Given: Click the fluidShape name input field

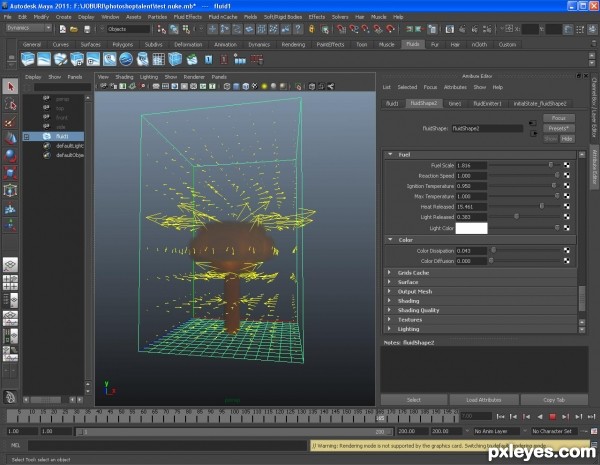Looking at the screenshot, I should click(487, 129).
